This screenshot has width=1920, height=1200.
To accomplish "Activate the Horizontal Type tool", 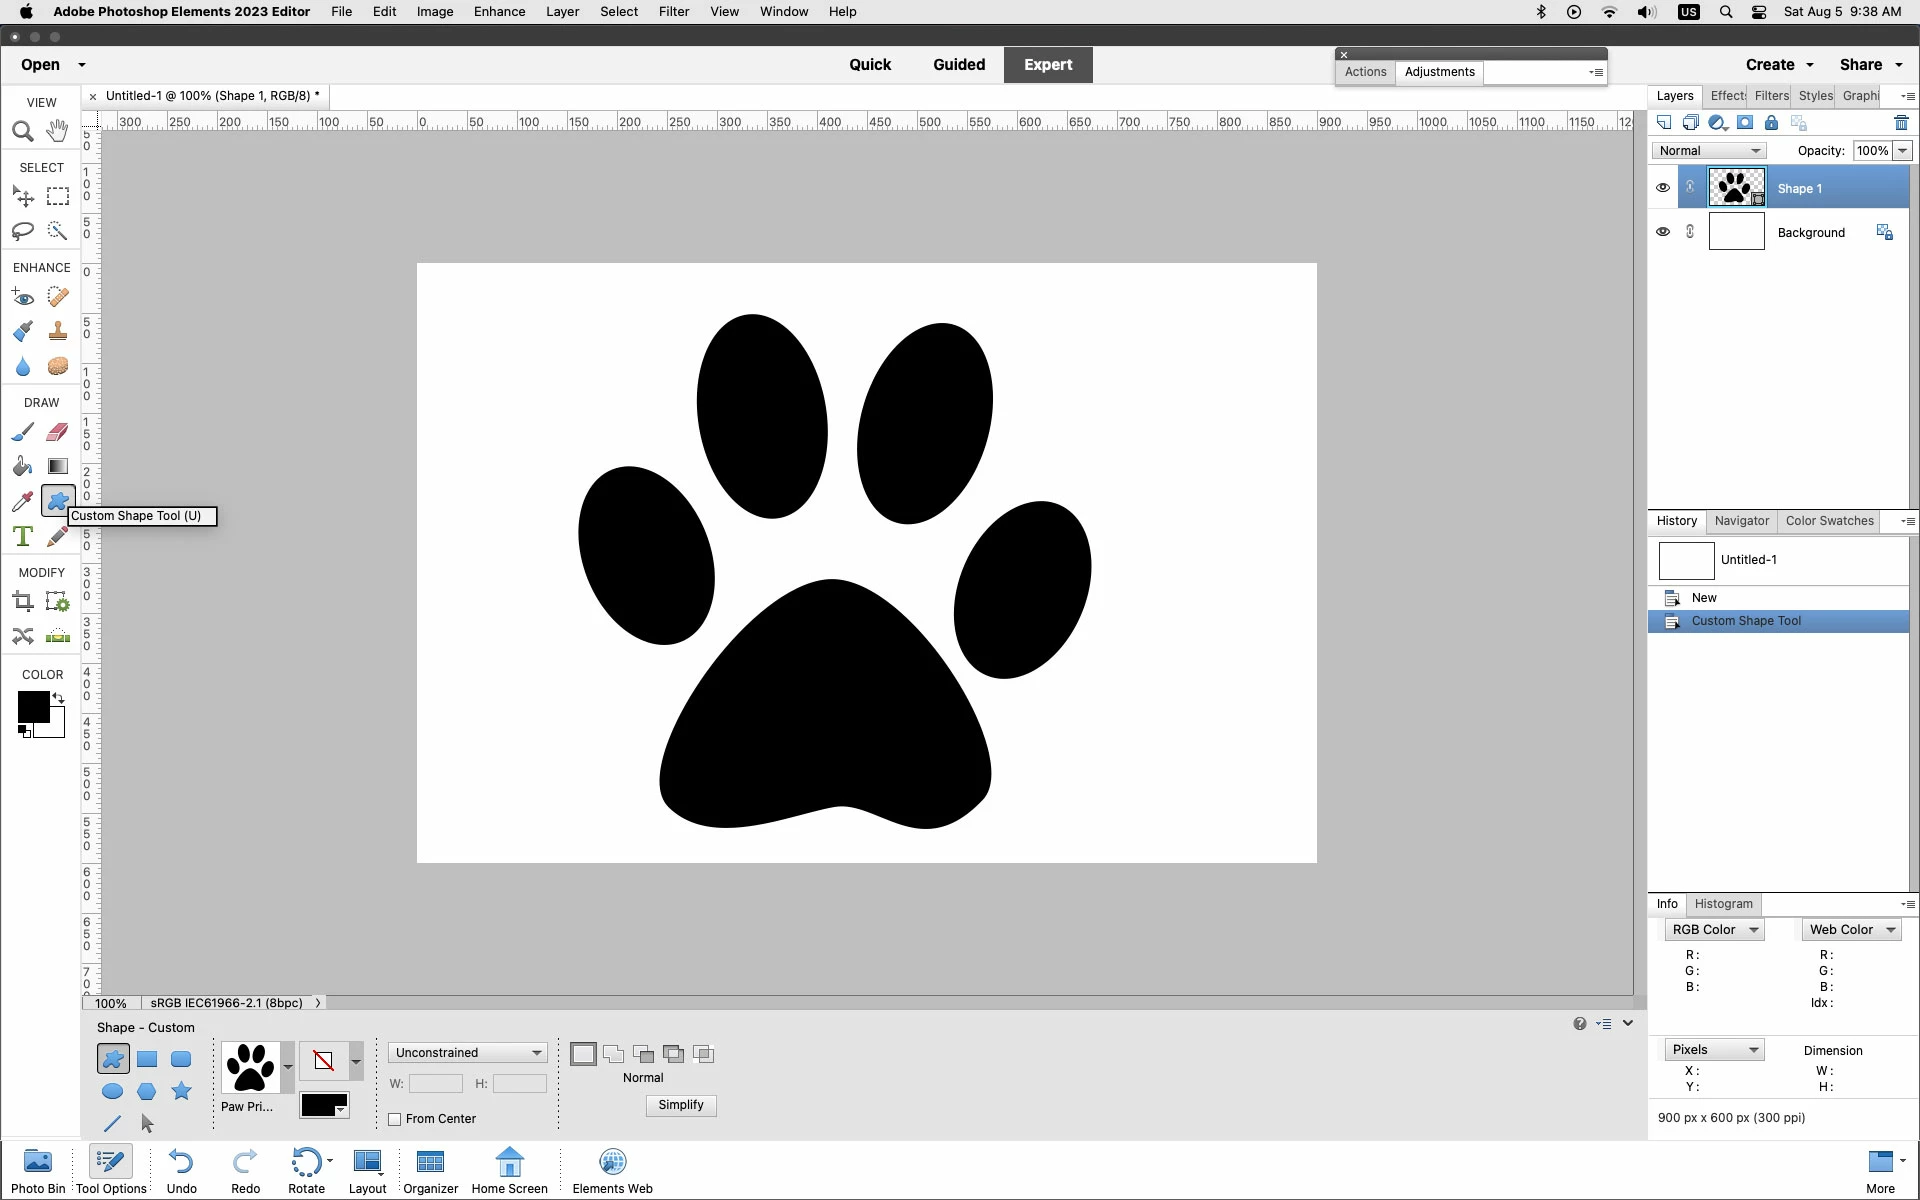I will 23,536.
